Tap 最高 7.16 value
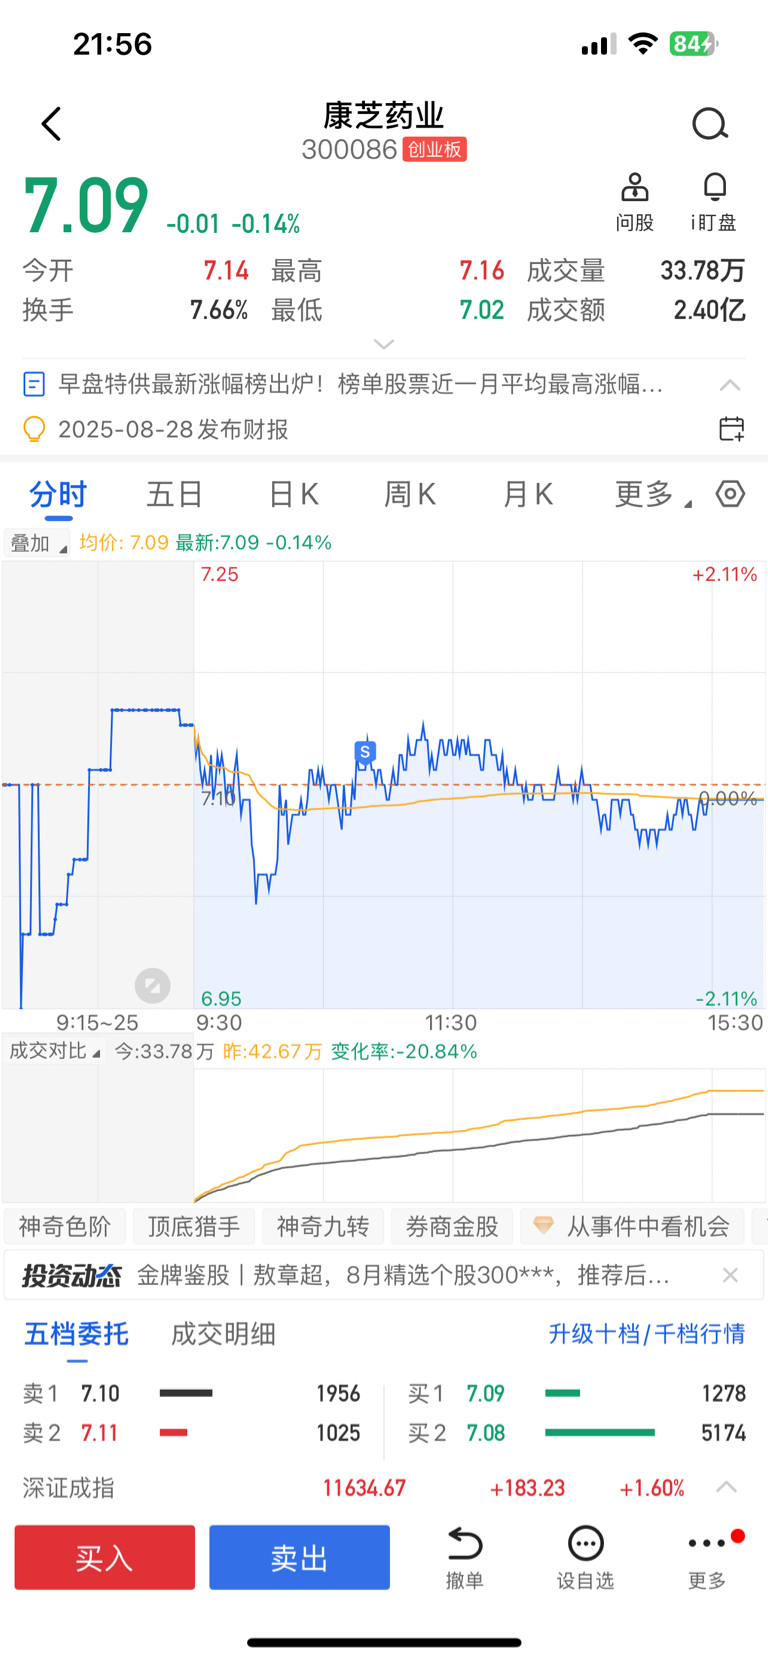 (482, 271)
